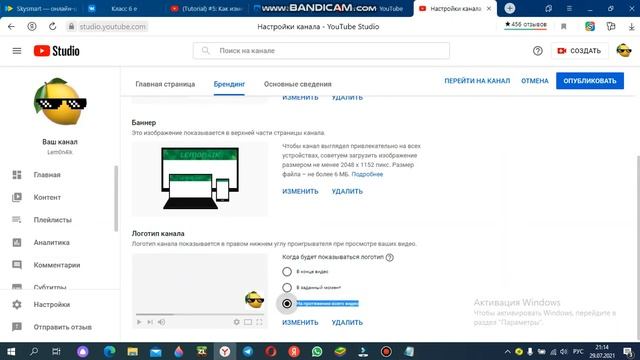Select the 'В конце видео' radio option
Screen dimensions: 640x360
[x=287, y=271]
